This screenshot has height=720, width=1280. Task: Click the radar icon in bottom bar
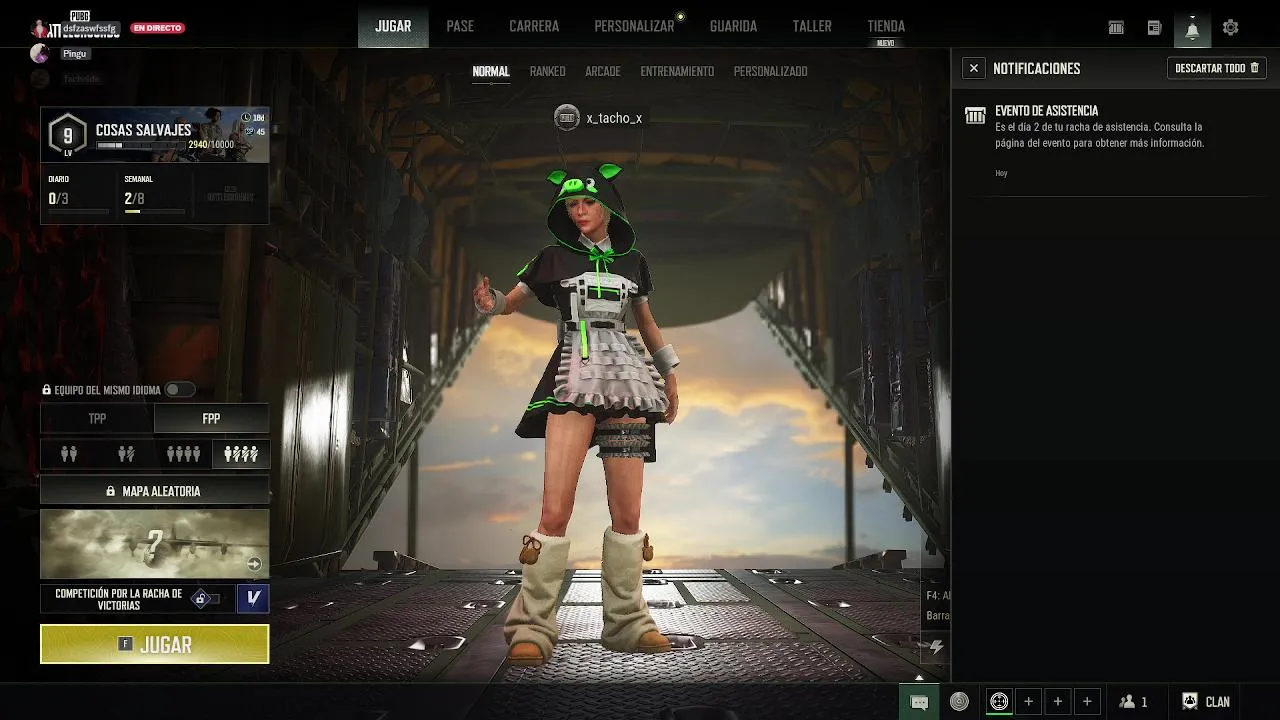click(959, 702)
